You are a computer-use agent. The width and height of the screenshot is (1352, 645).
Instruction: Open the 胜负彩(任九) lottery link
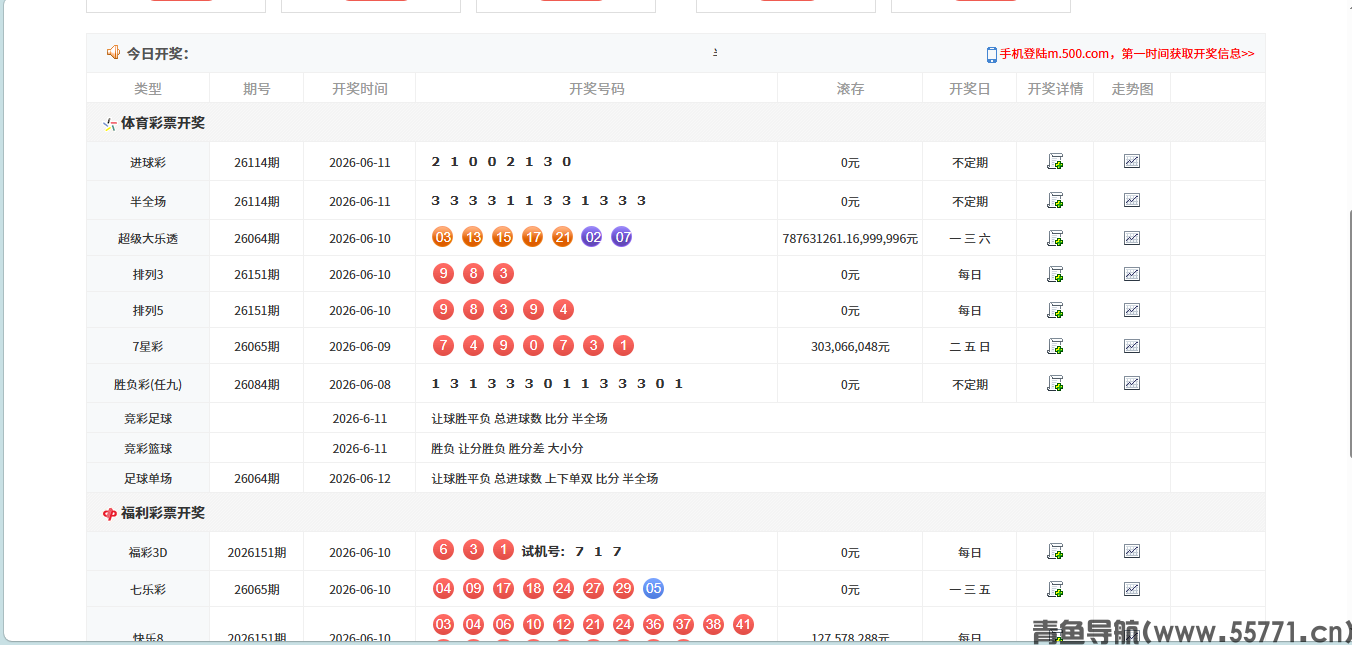148,384
